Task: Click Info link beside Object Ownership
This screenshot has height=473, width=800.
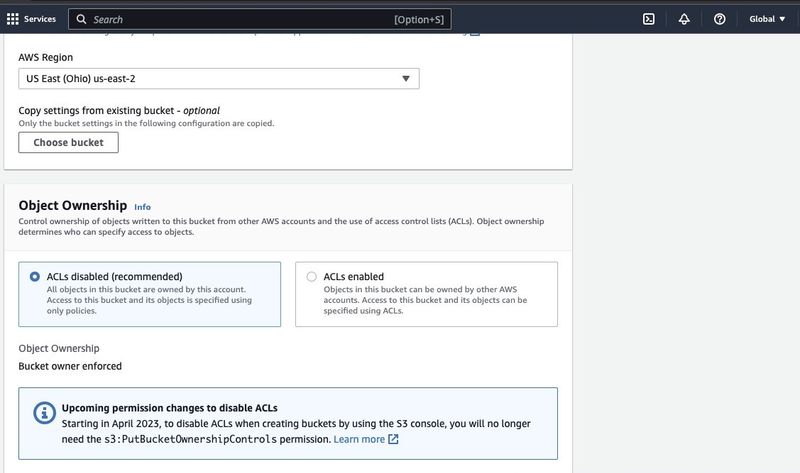Action: [x=142, y=207]
